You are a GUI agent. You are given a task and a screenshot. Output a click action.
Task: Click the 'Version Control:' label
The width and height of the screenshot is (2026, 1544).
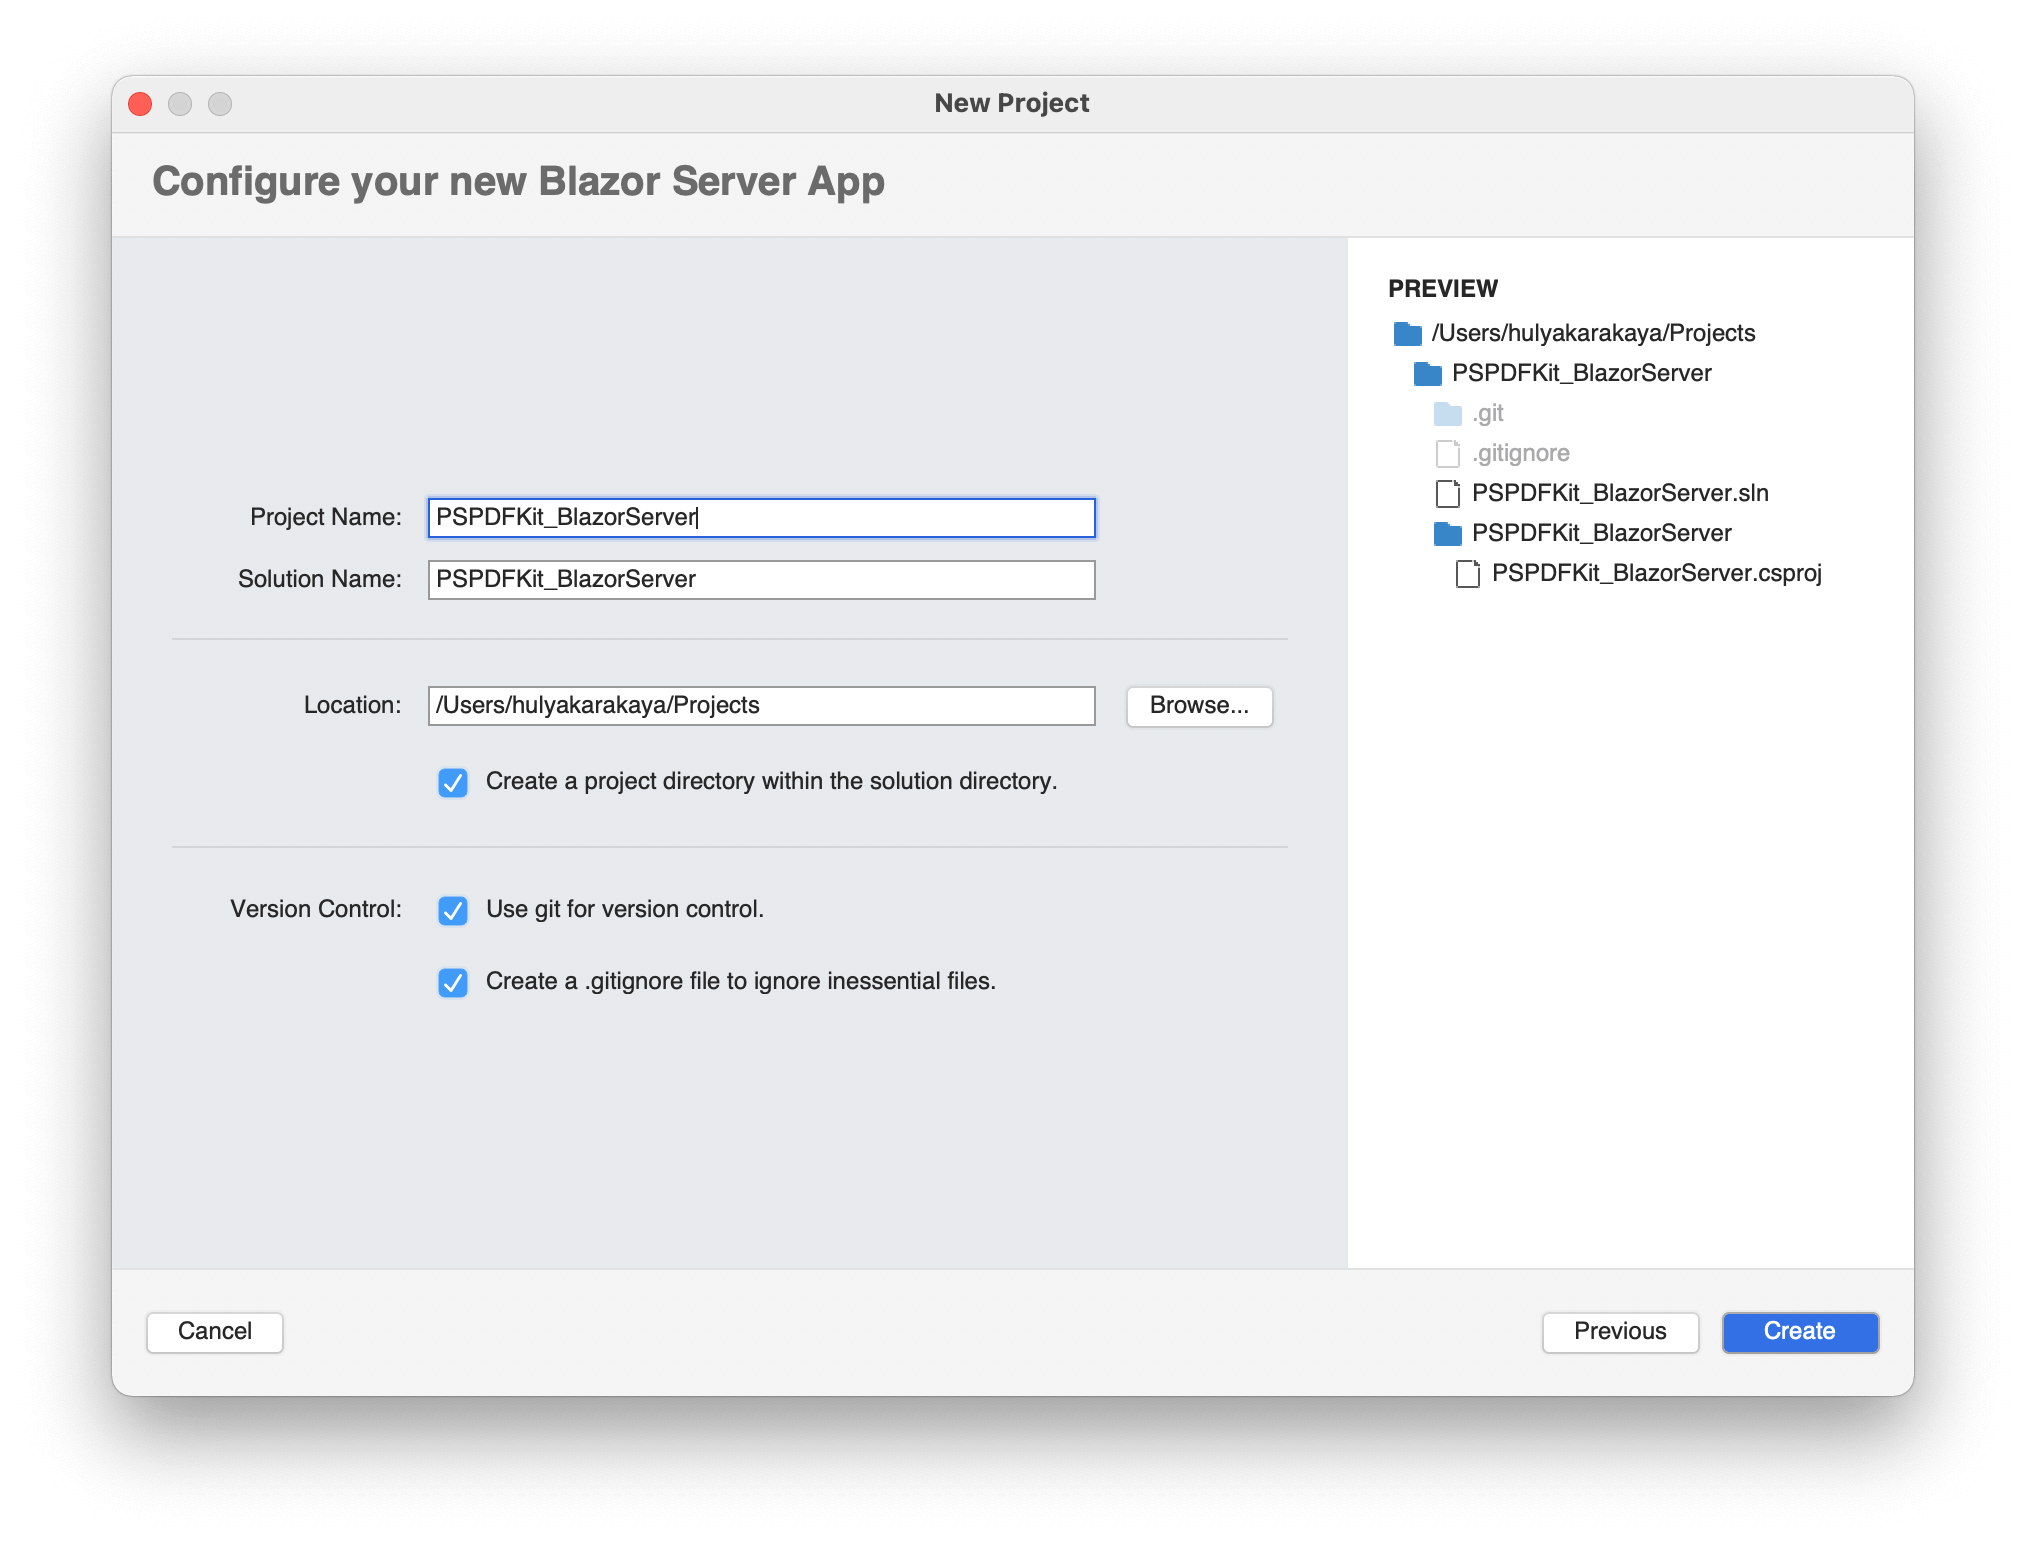pyautogui.click(x=316, y=909)
